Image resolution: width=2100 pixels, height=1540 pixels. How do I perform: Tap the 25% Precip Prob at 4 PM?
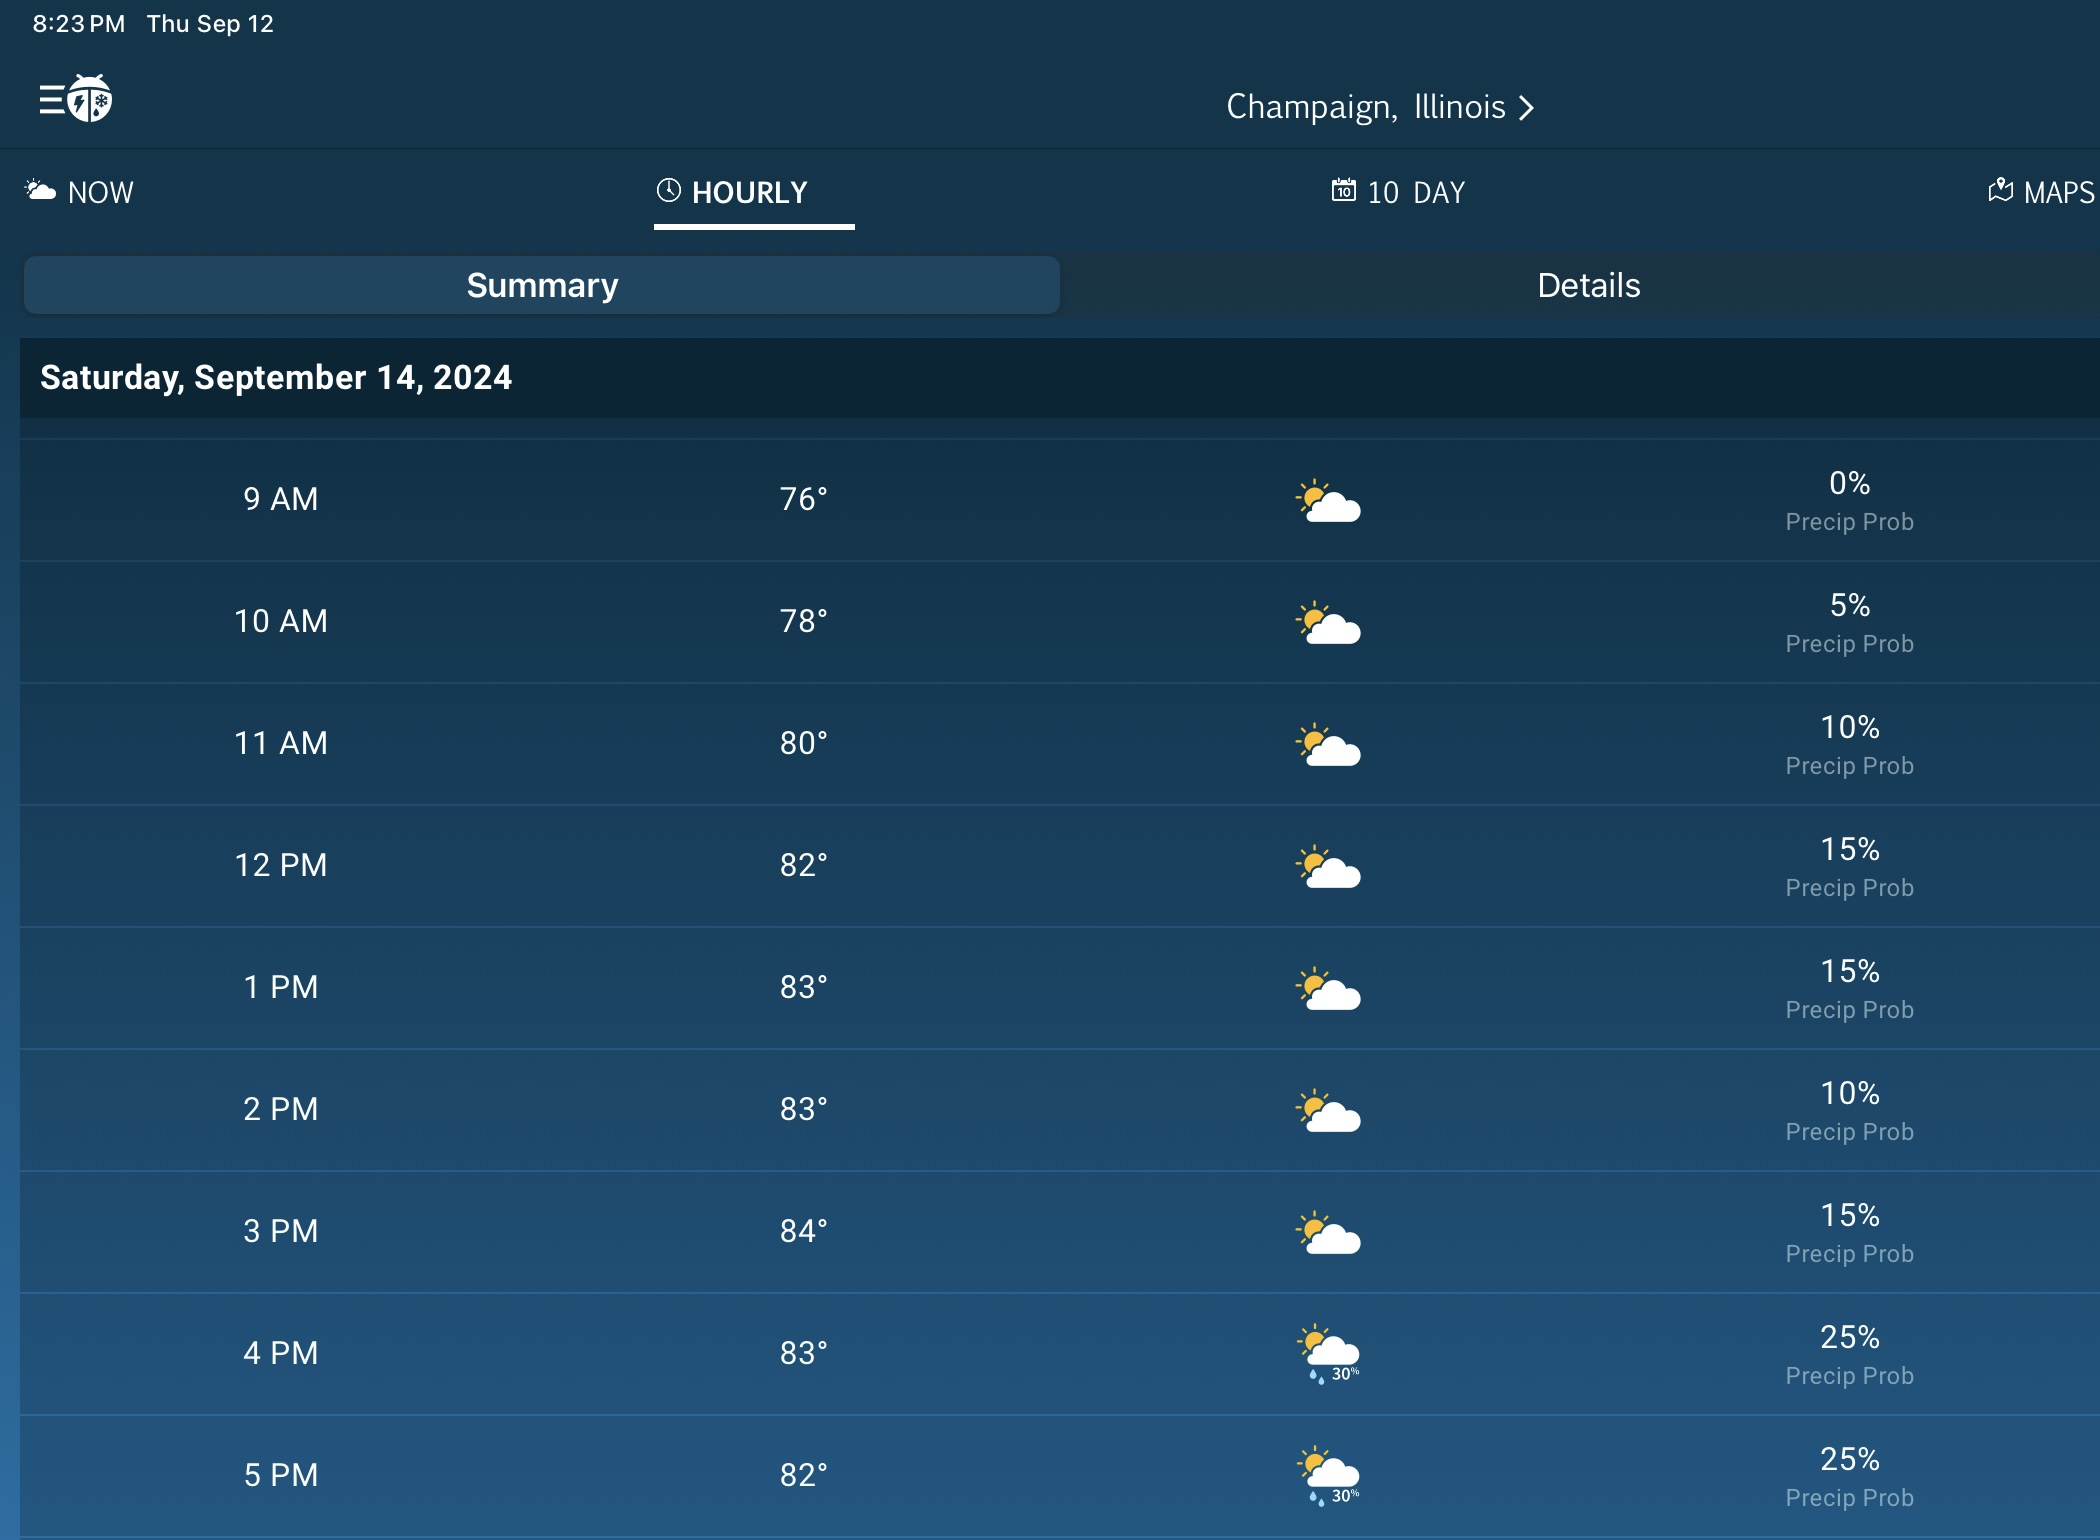tap(1849, 1354)
